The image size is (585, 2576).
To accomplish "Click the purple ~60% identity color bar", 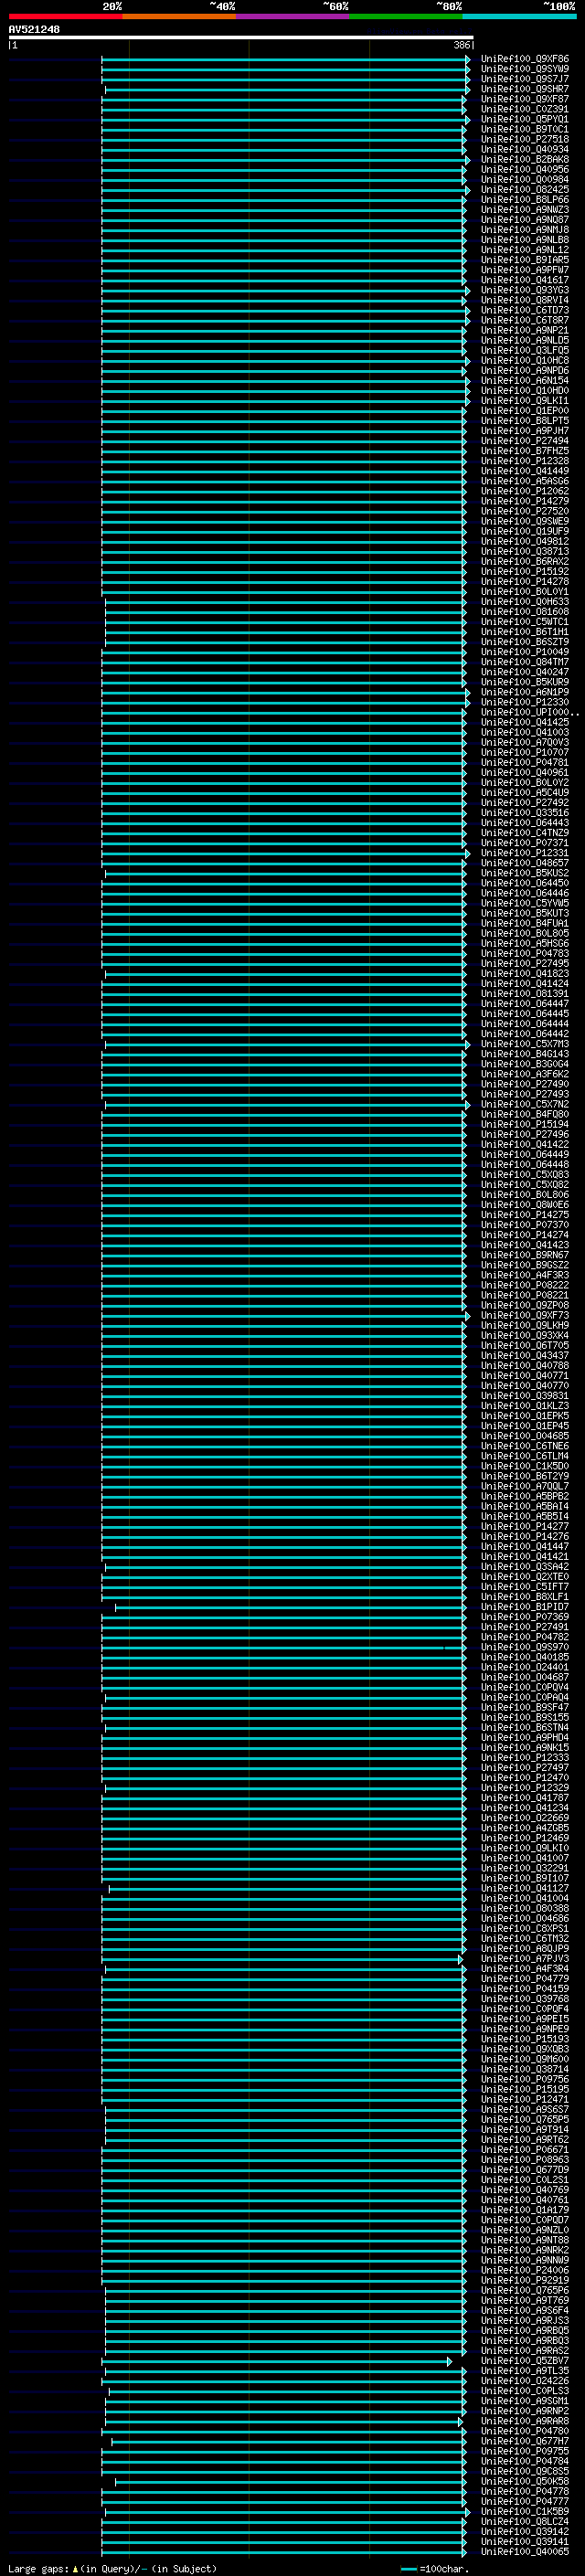I will click(292, 17).
